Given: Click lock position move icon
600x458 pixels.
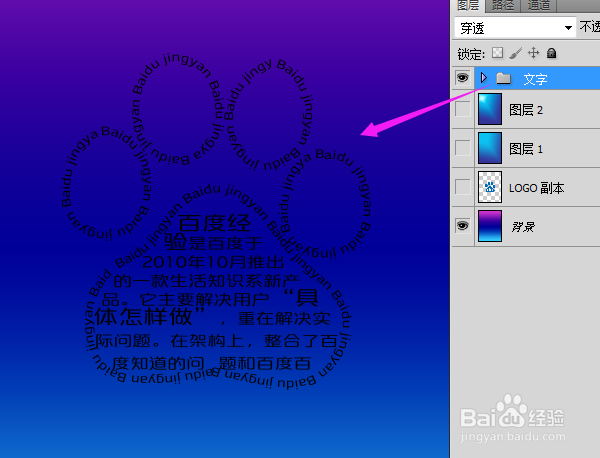Looking at the screenshot, I should coord(533,53).
